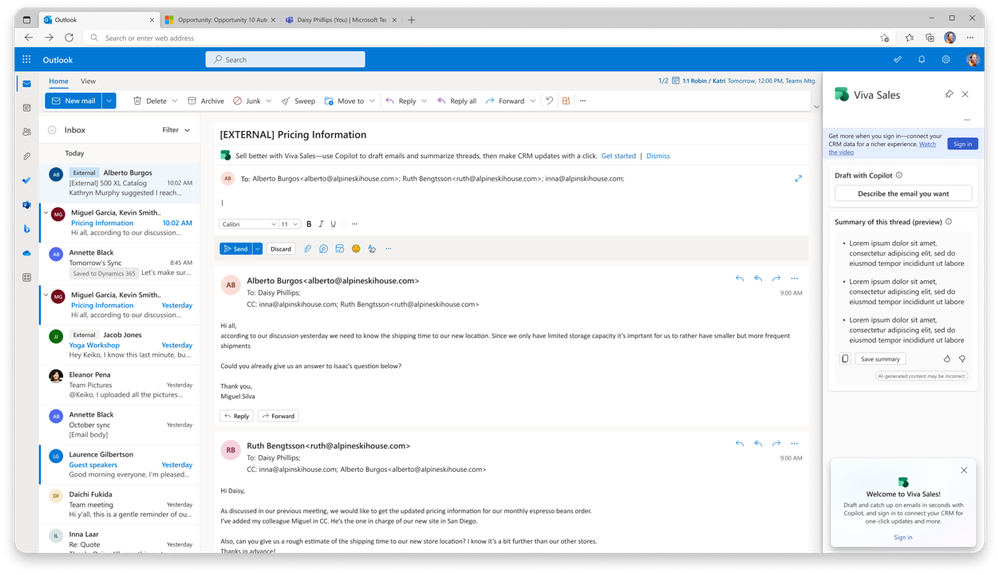
Task: Open the New mail dropdown arrow
Action: tap(109, 101)
